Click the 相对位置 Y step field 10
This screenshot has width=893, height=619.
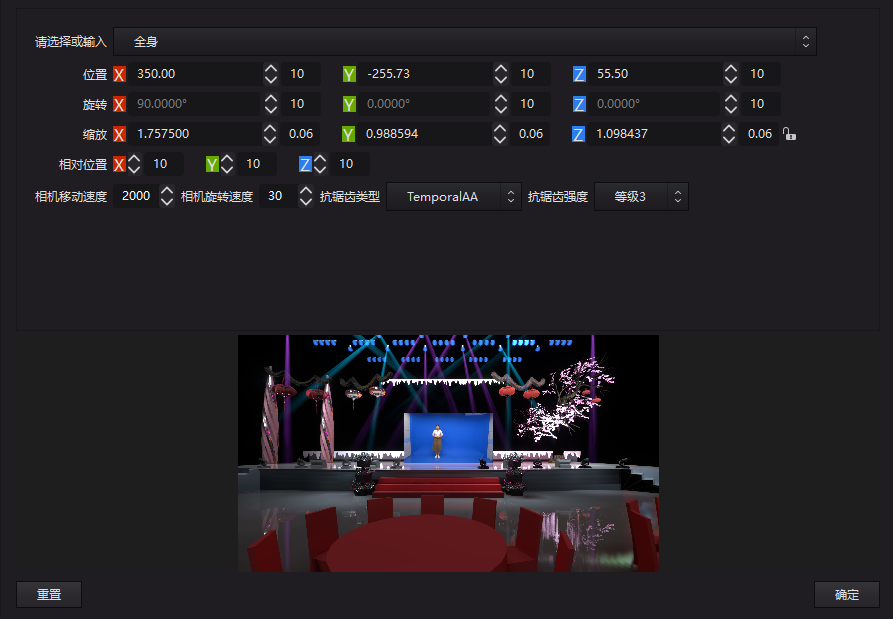(257, 165)
